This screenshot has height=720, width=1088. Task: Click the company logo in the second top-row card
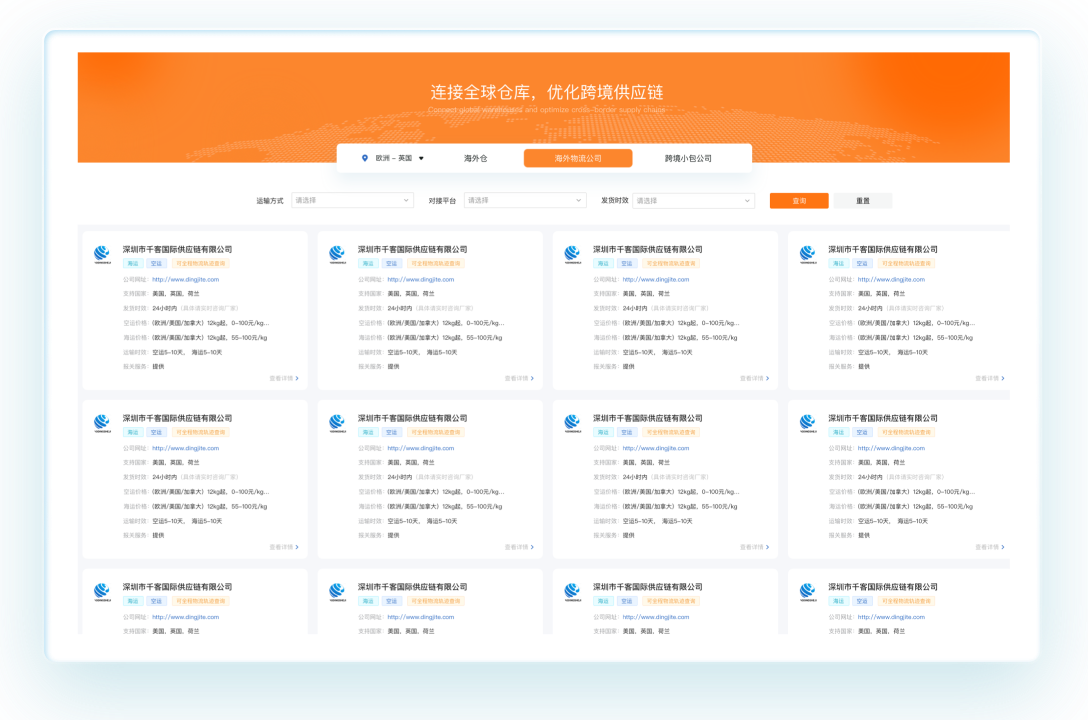click(337, 254)
